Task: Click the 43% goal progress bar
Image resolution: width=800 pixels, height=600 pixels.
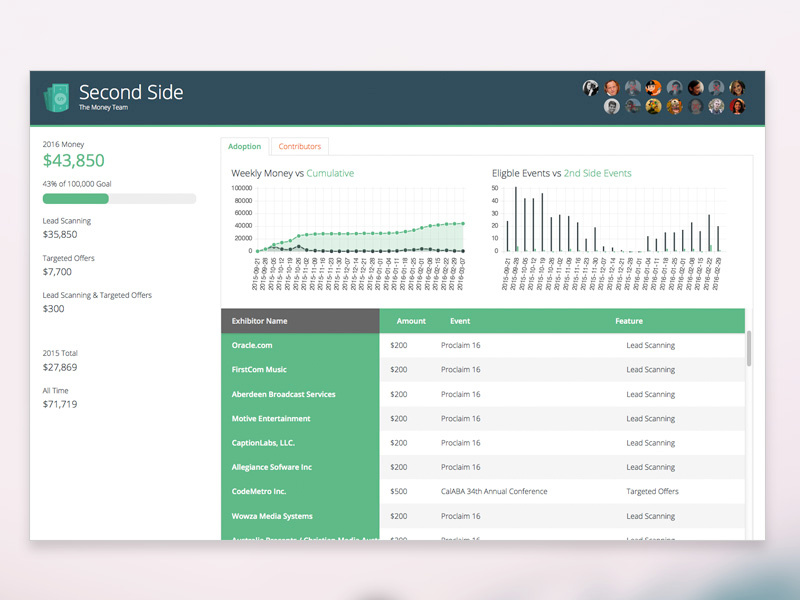Action: point(119,199)
